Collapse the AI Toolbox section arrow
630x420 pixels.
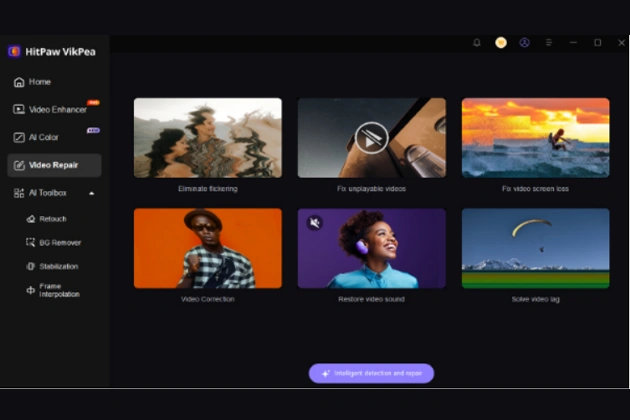tap(92, 193)
